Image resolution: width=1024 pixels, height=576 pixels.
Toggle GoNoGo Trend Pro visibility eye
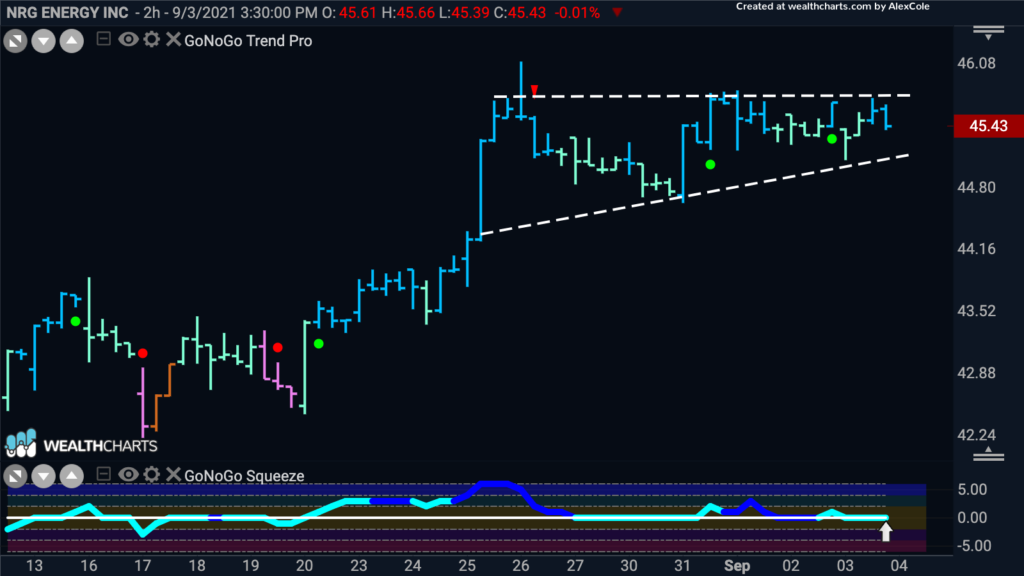tap(128, 40)
